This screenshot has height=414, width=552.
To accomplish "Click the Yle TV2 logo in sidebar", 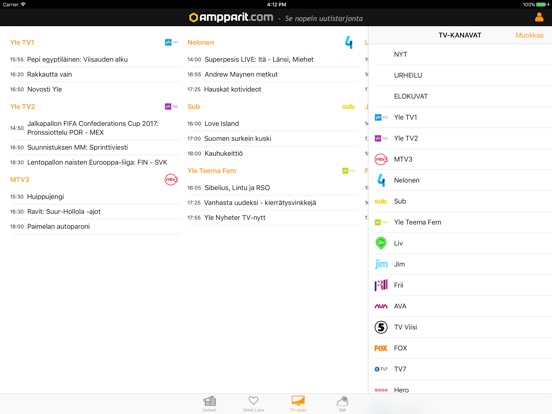I will 381,138.
